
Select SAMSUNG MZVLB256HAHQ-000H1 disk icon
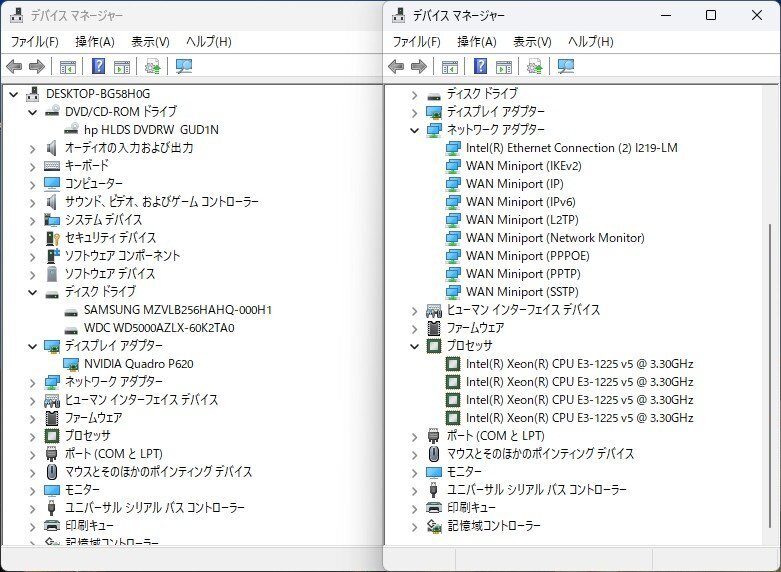71,310
